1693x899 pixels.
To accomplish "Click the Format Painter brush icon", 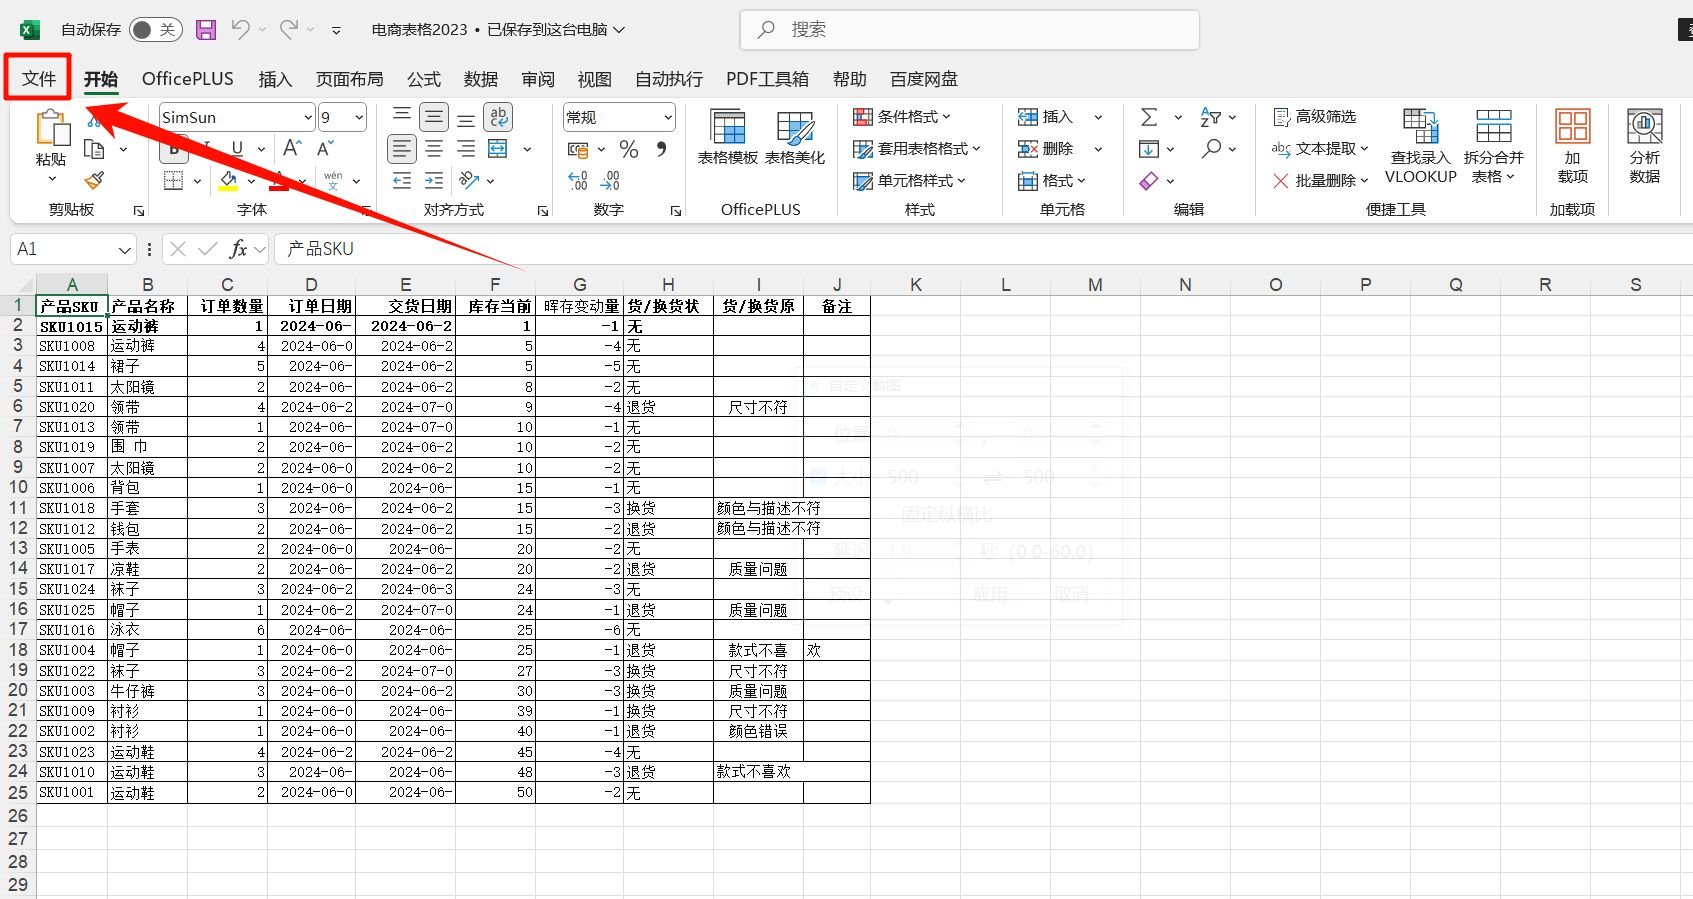I will click(94, 181).
